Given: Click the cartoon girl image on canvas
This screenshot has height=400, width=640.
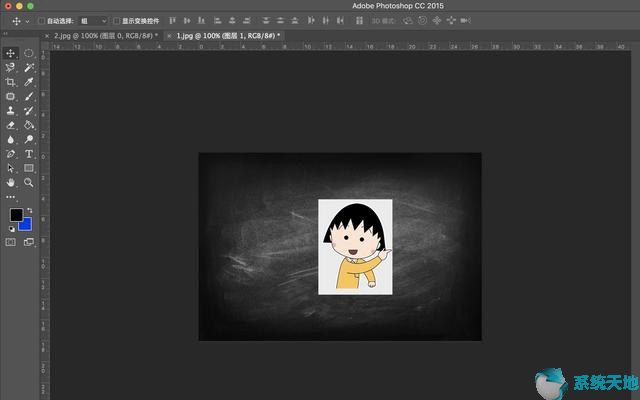Looking at the screenshot, I should tap(355, 247).
